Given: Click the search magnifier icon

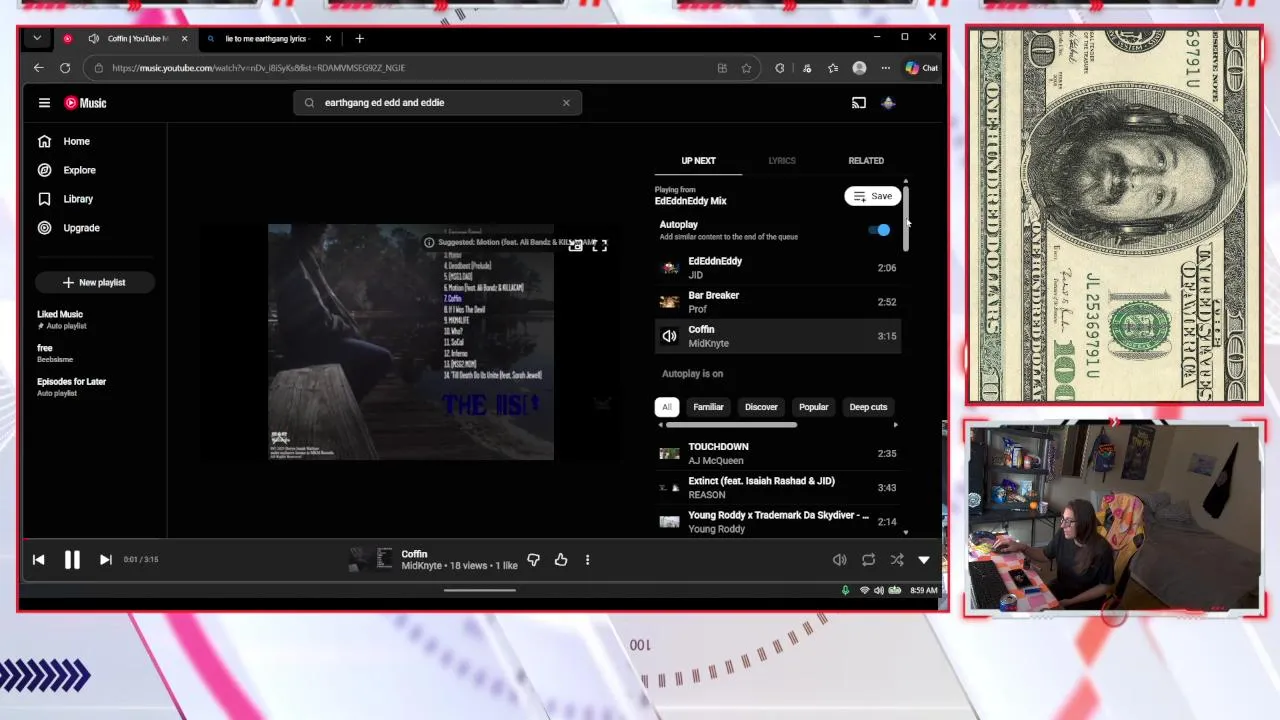Looking at the screenshot, I should 309,102.
